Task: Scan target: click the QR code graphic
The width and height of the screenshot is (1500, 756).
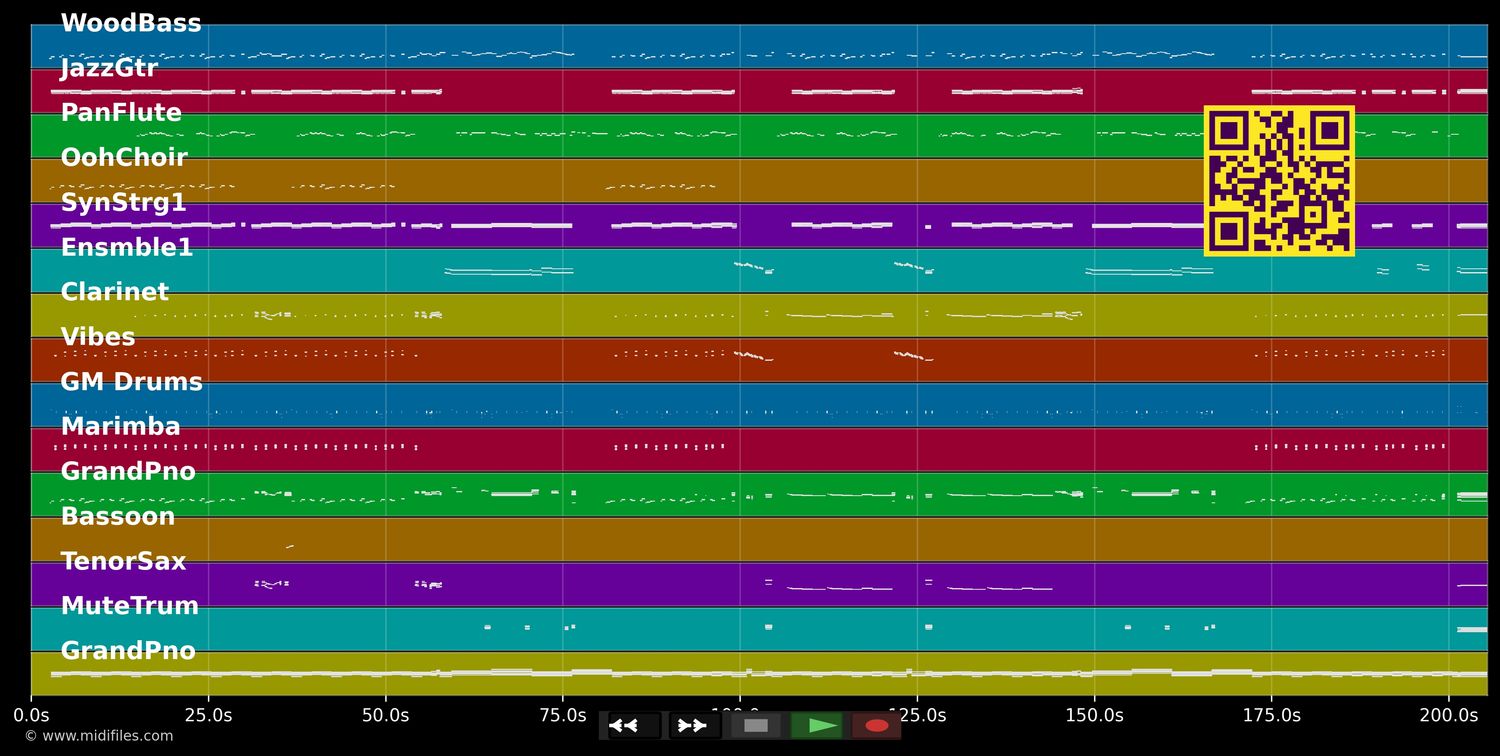Action: coord(1279,181)
